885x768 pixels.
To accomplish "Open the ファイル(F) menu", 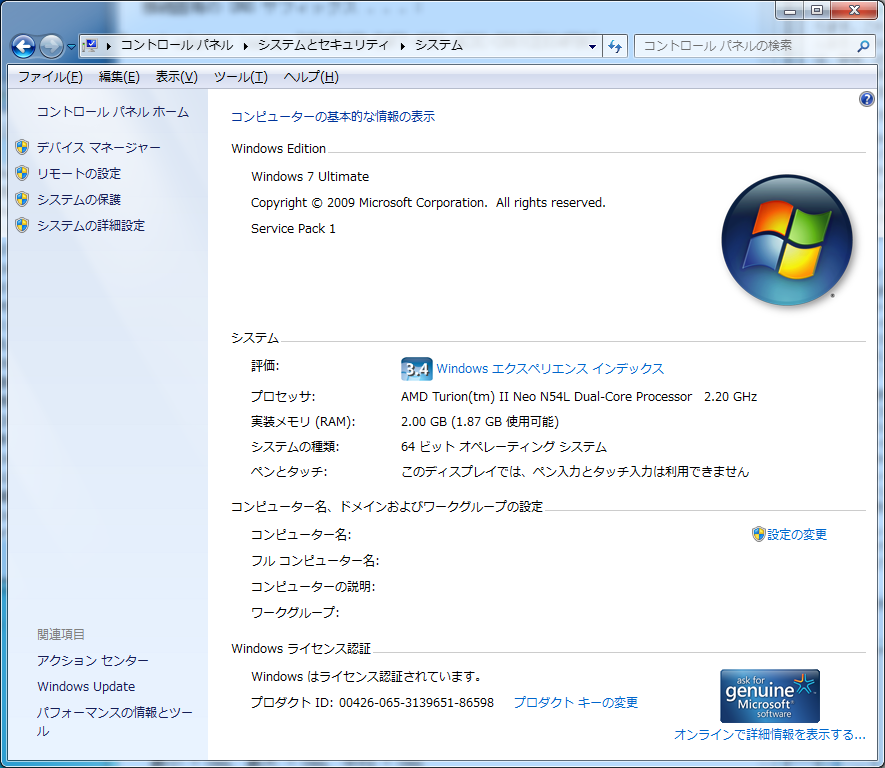I will (x=50, y=77).
